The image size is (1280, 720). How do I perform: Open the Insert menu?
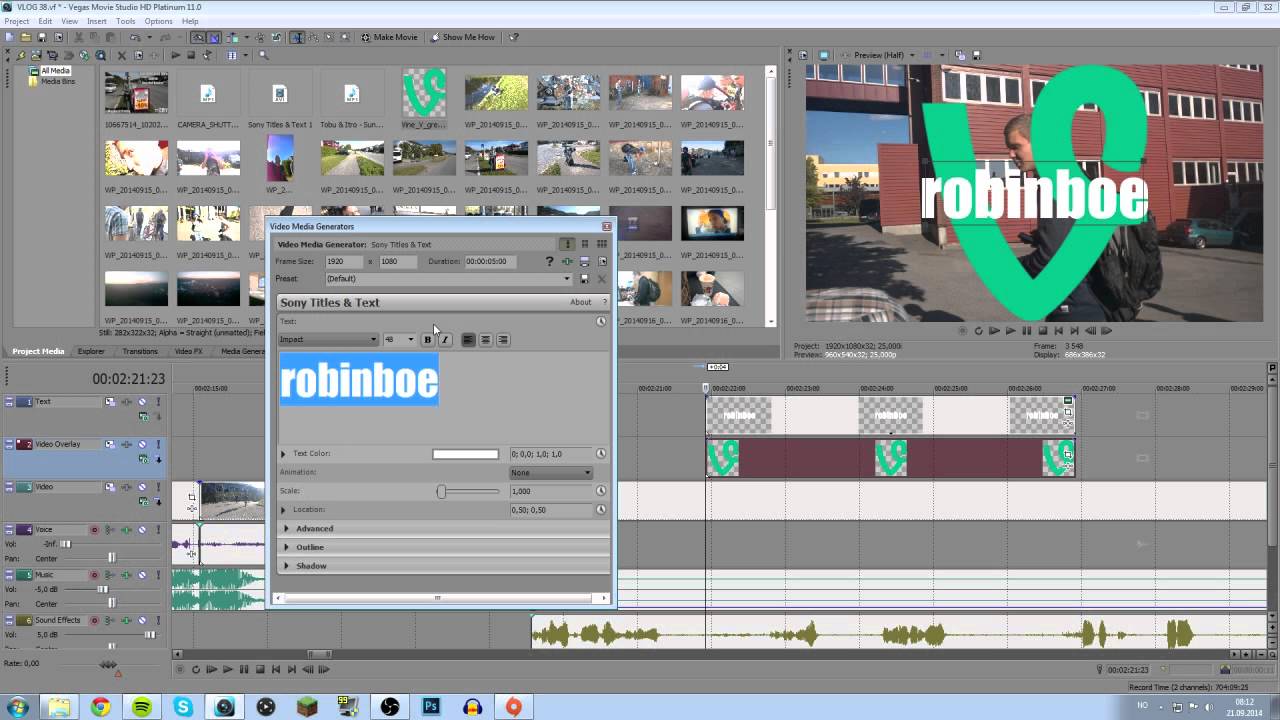(97, 21)
